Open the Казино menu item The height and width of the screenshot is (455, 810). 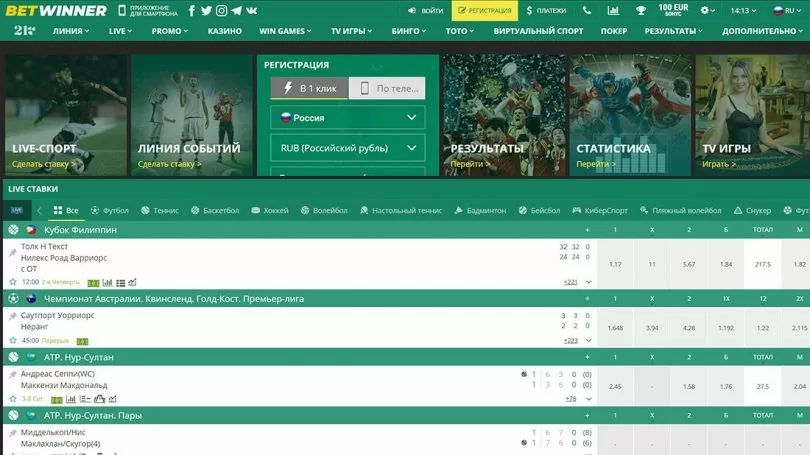tap(225, 31)
